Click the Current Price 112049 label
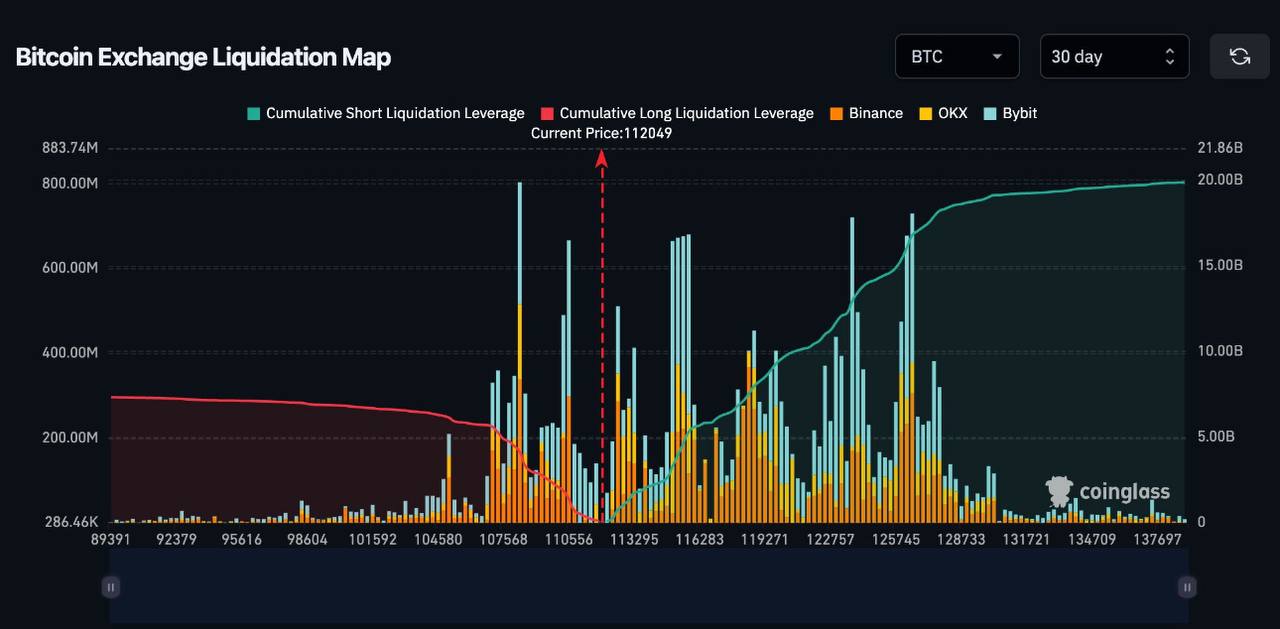1280x629 pixels. 601,133
